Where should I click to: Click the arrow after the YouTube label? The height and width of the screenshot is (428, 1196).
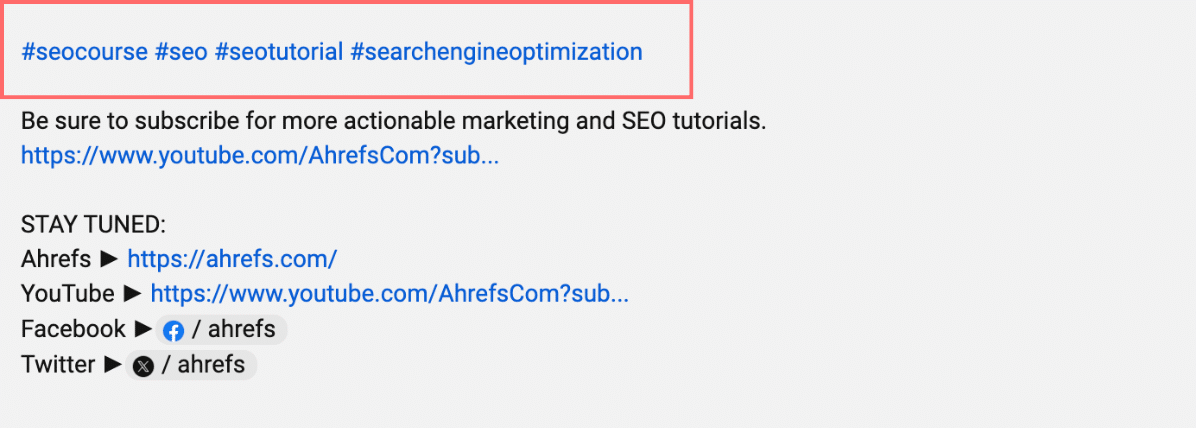[x=133, y=294]
